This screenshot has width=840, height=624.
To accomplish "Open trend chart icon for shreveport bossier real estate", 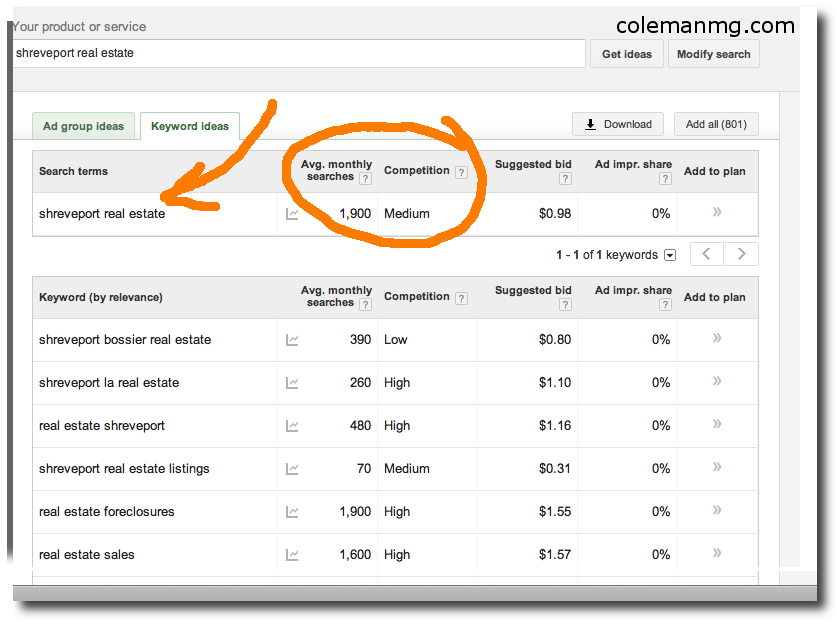I will point(292,340).
